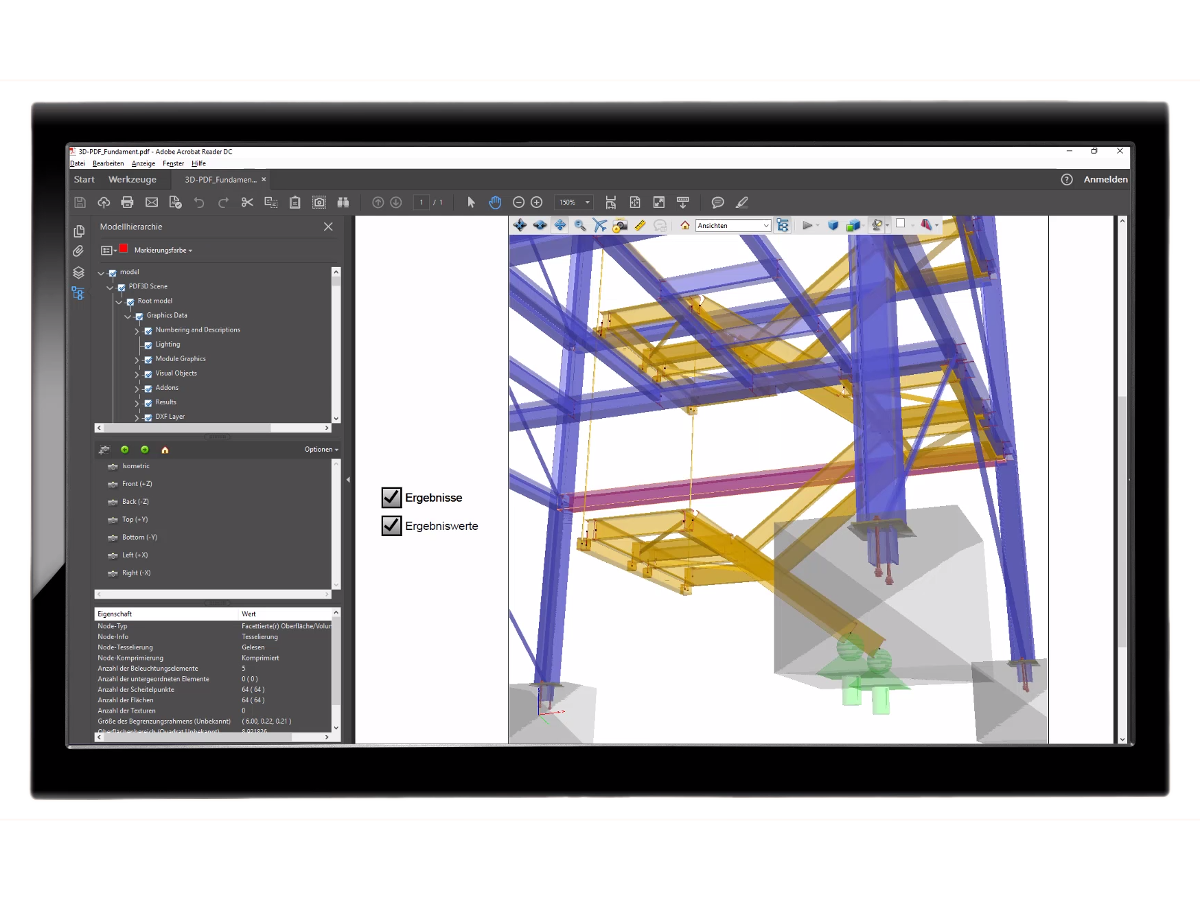Image resolution: width=1200 pixels, height=900 pixels.
Task: Switch to the Werkzeuge tab
Action: (x=133, y=179)
